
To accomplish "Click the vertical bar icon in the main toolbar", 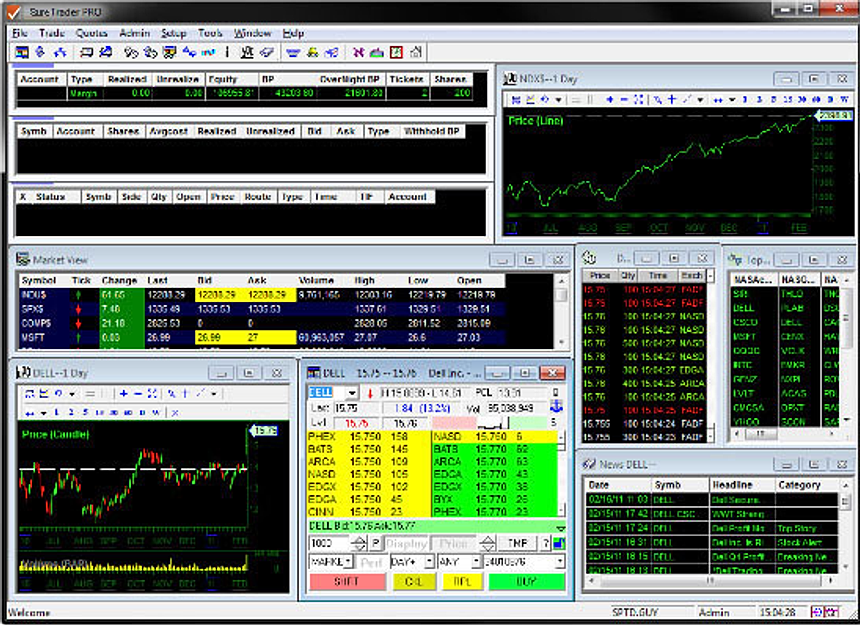I will click(x=227, y=52).
